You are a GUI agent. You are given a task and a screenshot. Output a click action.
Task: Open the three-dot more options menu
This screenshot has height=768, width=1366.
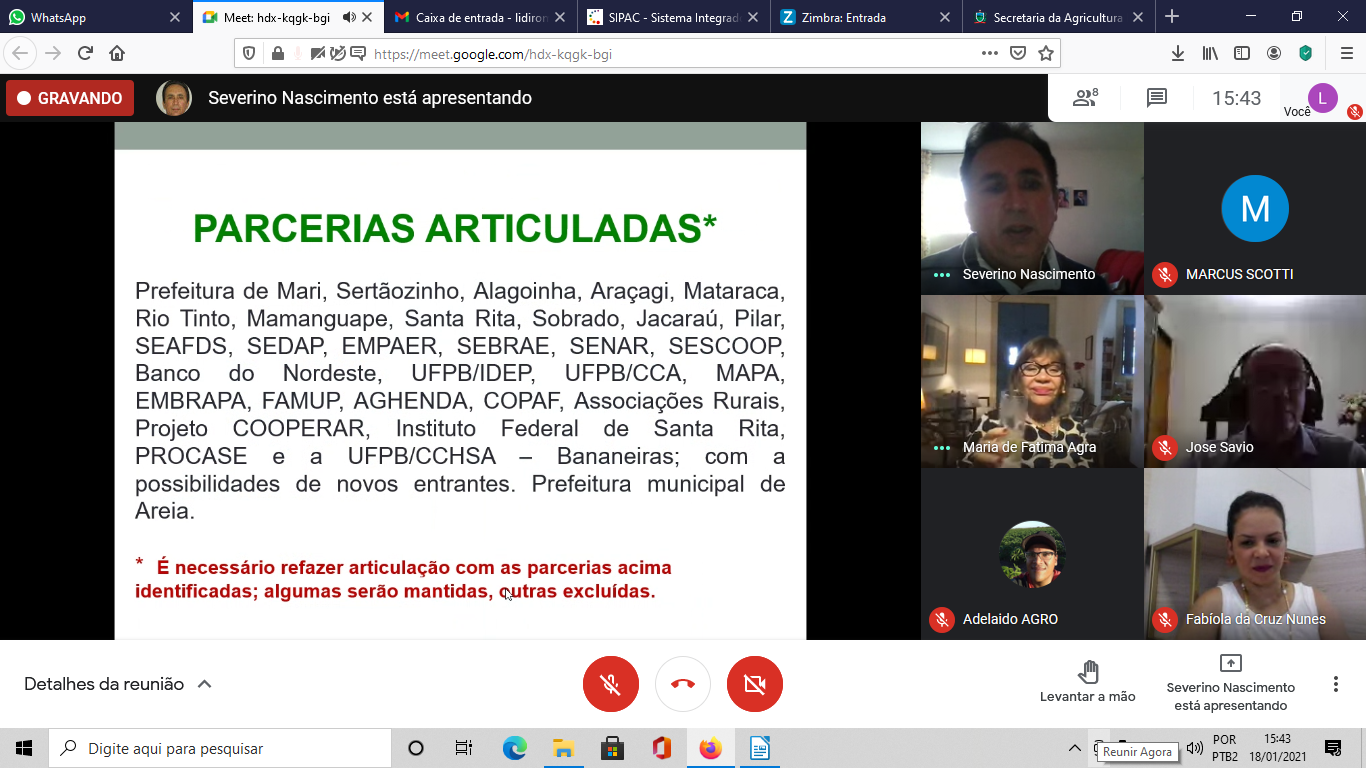coord(1335,684)
